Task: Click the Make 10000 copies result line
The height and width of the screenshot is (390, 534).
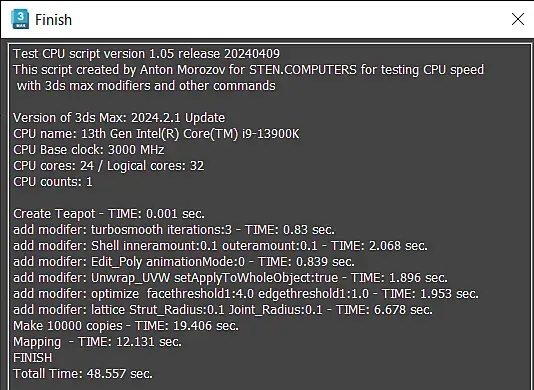Action: point(126,326)
